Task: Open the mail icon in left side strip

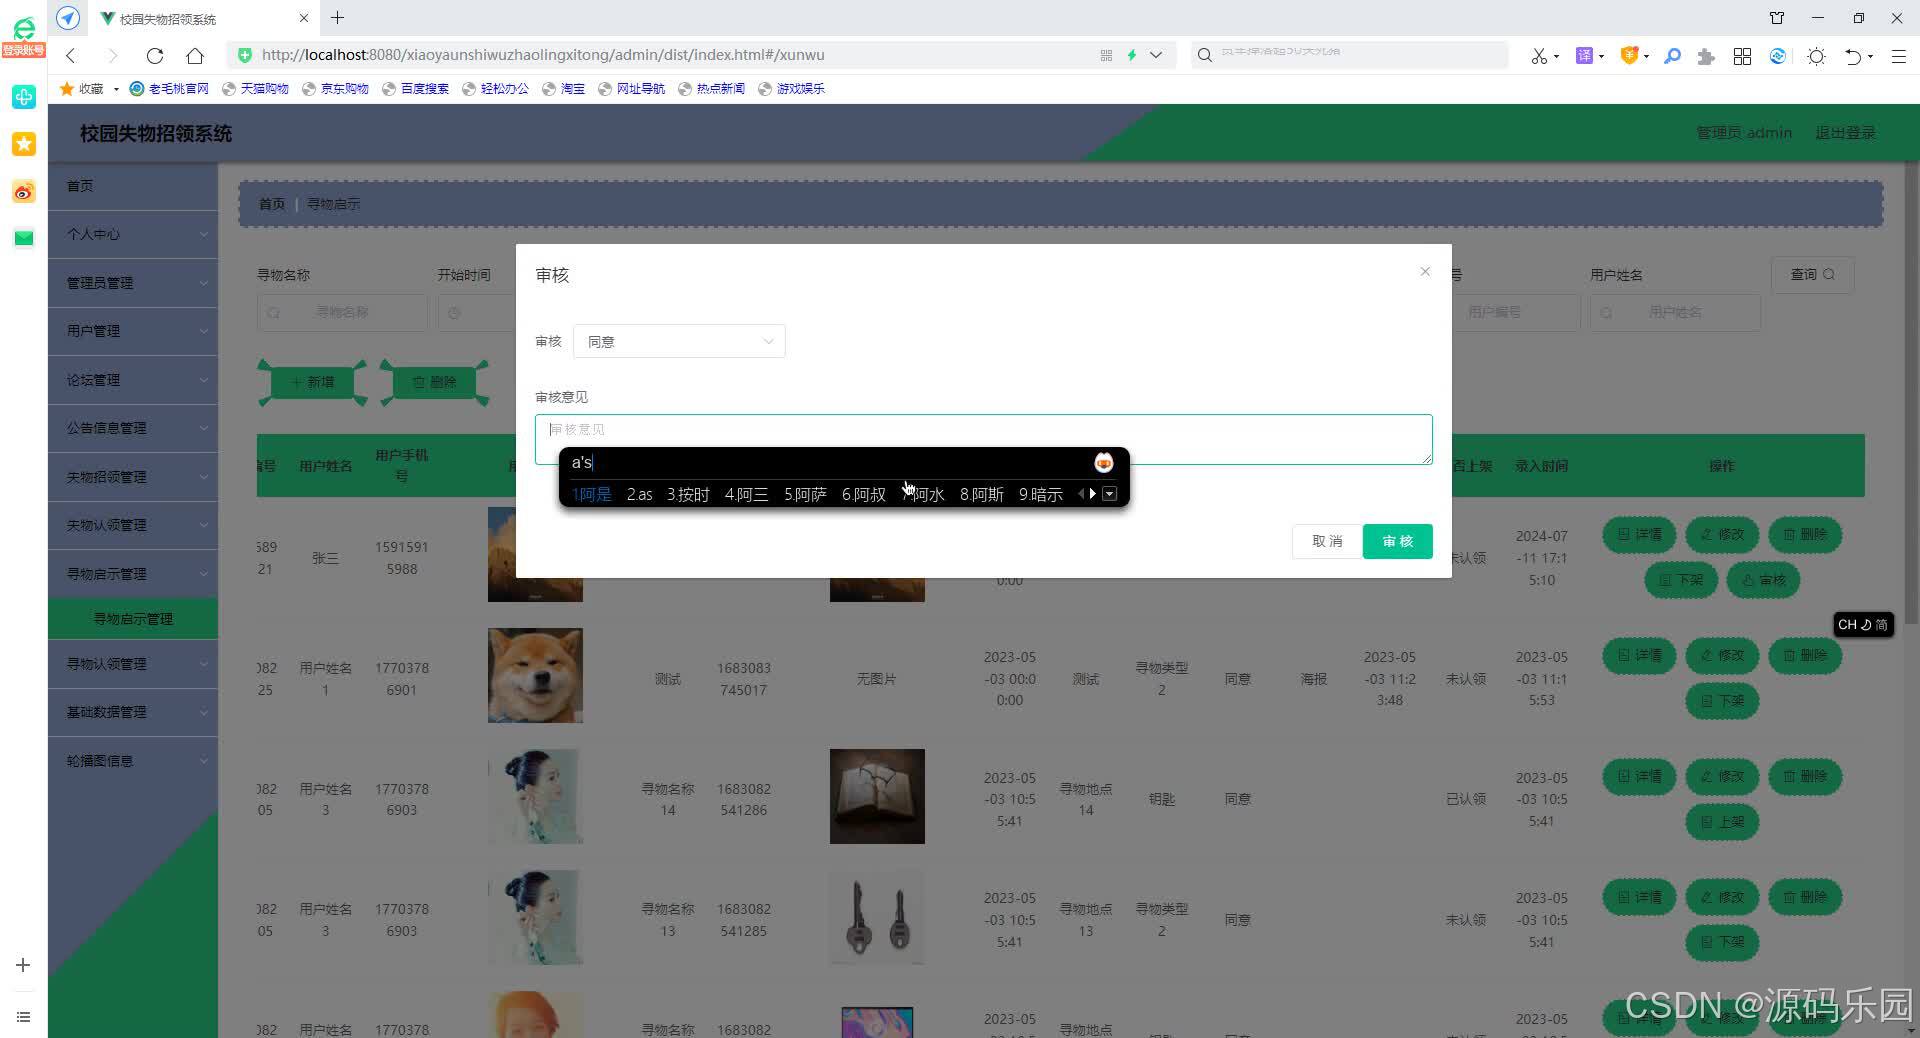Action: coord(23,238)
